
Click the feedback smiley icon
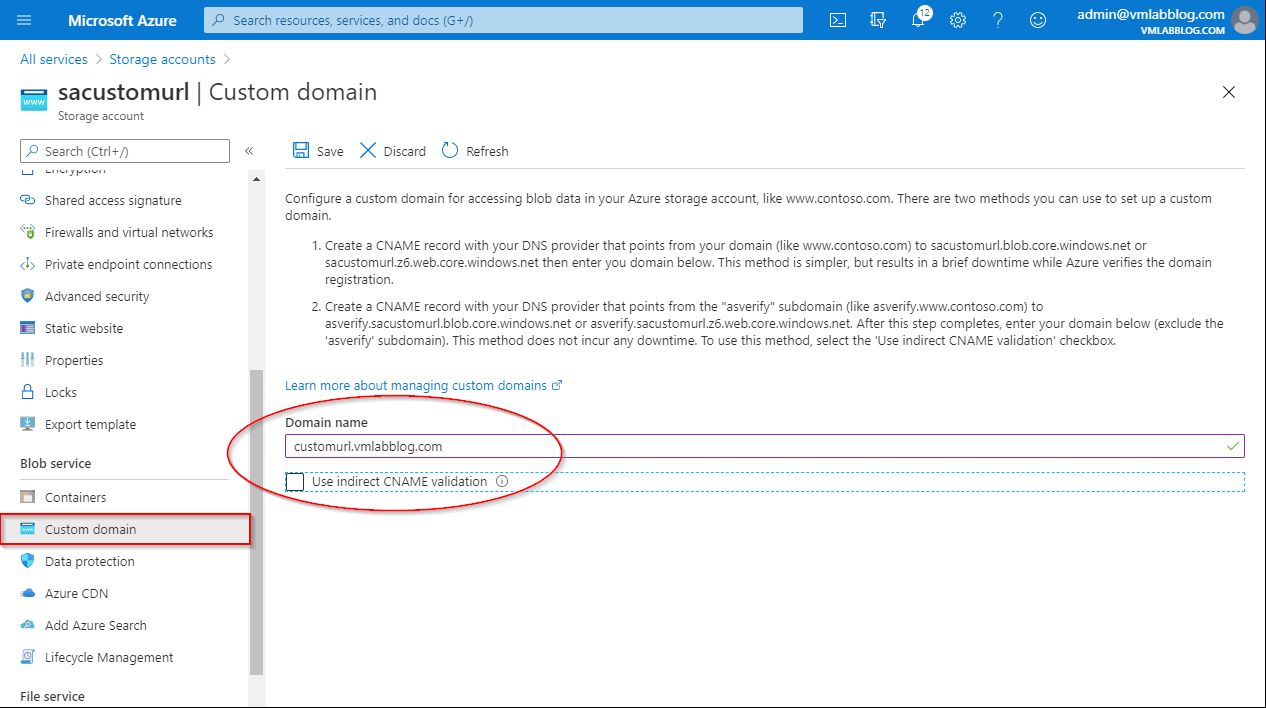pyautogui.click(x=1037, y=19)
